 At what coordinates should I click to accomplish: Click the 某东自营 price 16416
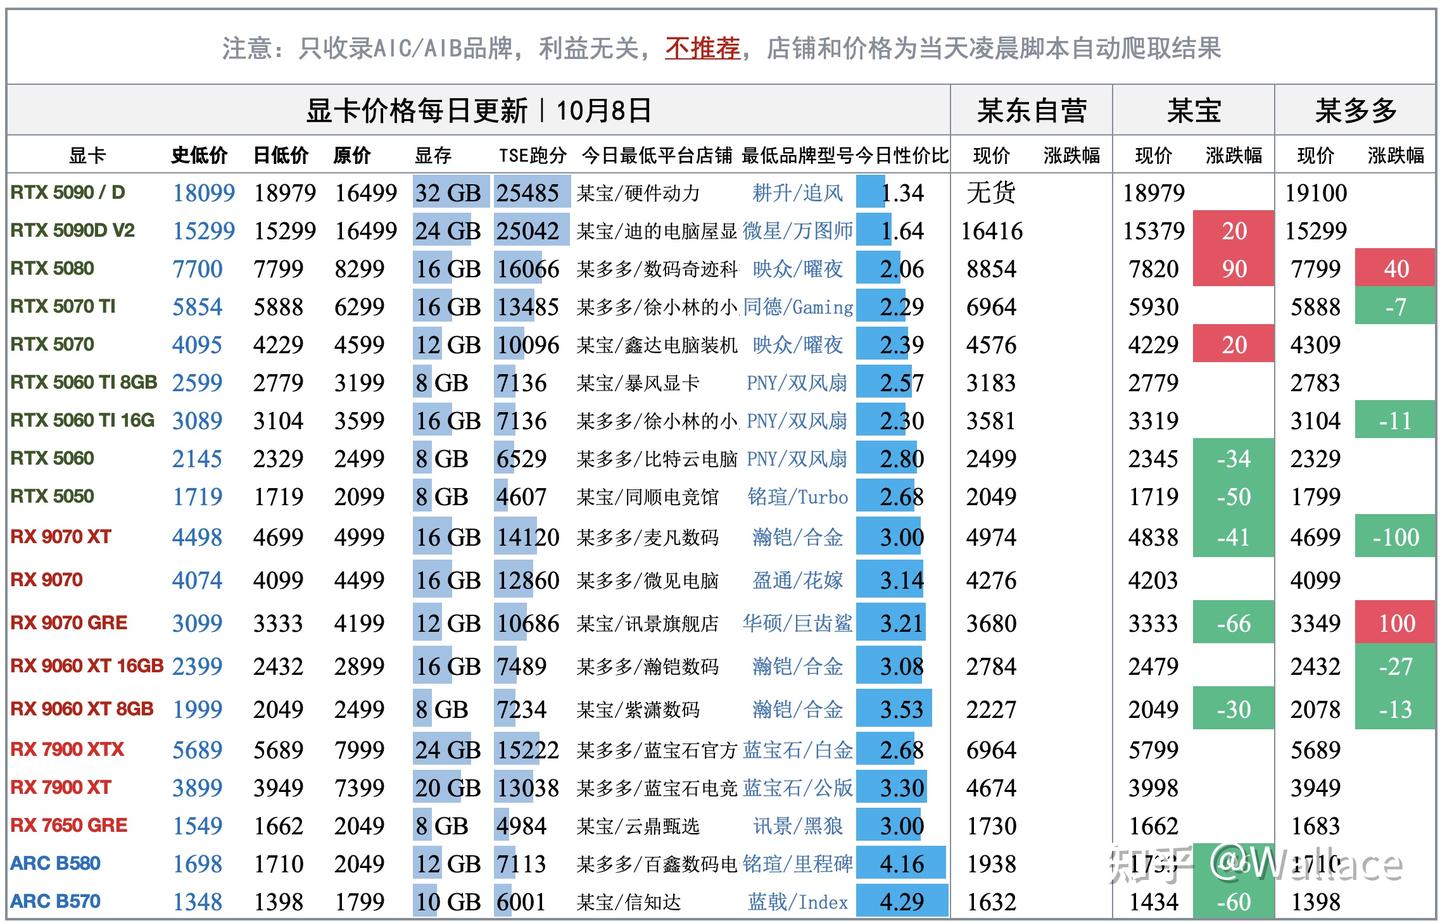tap(991, 231)
